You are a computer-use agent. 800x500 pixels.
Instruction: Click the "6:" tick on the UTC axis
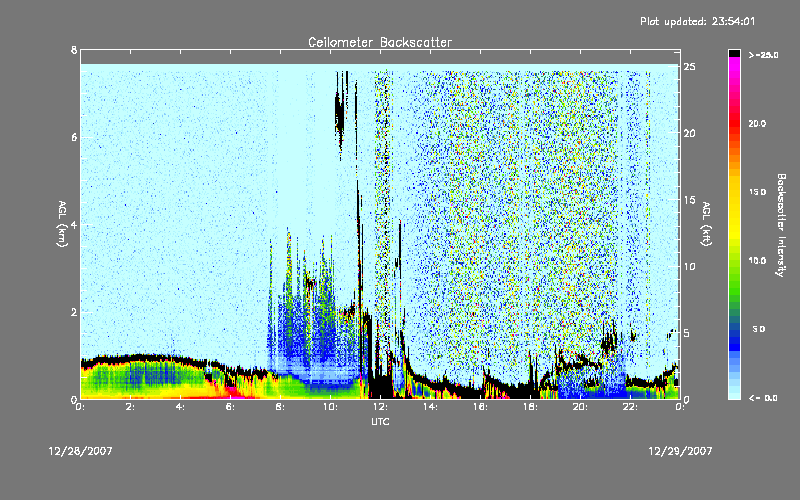[230, 407]
